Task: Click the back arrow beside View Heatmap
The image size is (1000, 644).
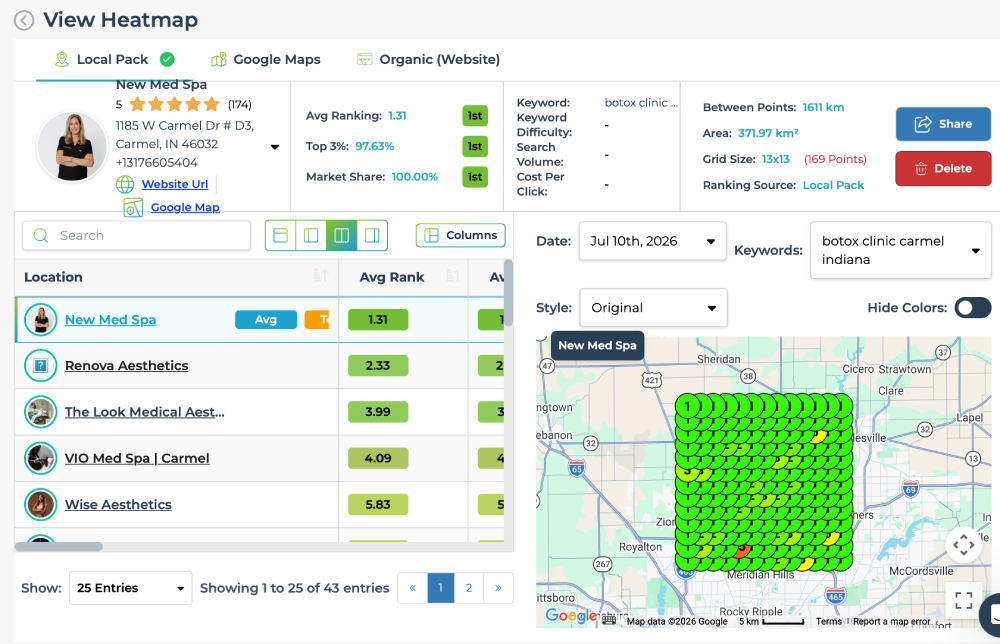Action: (x=24, y=20)
